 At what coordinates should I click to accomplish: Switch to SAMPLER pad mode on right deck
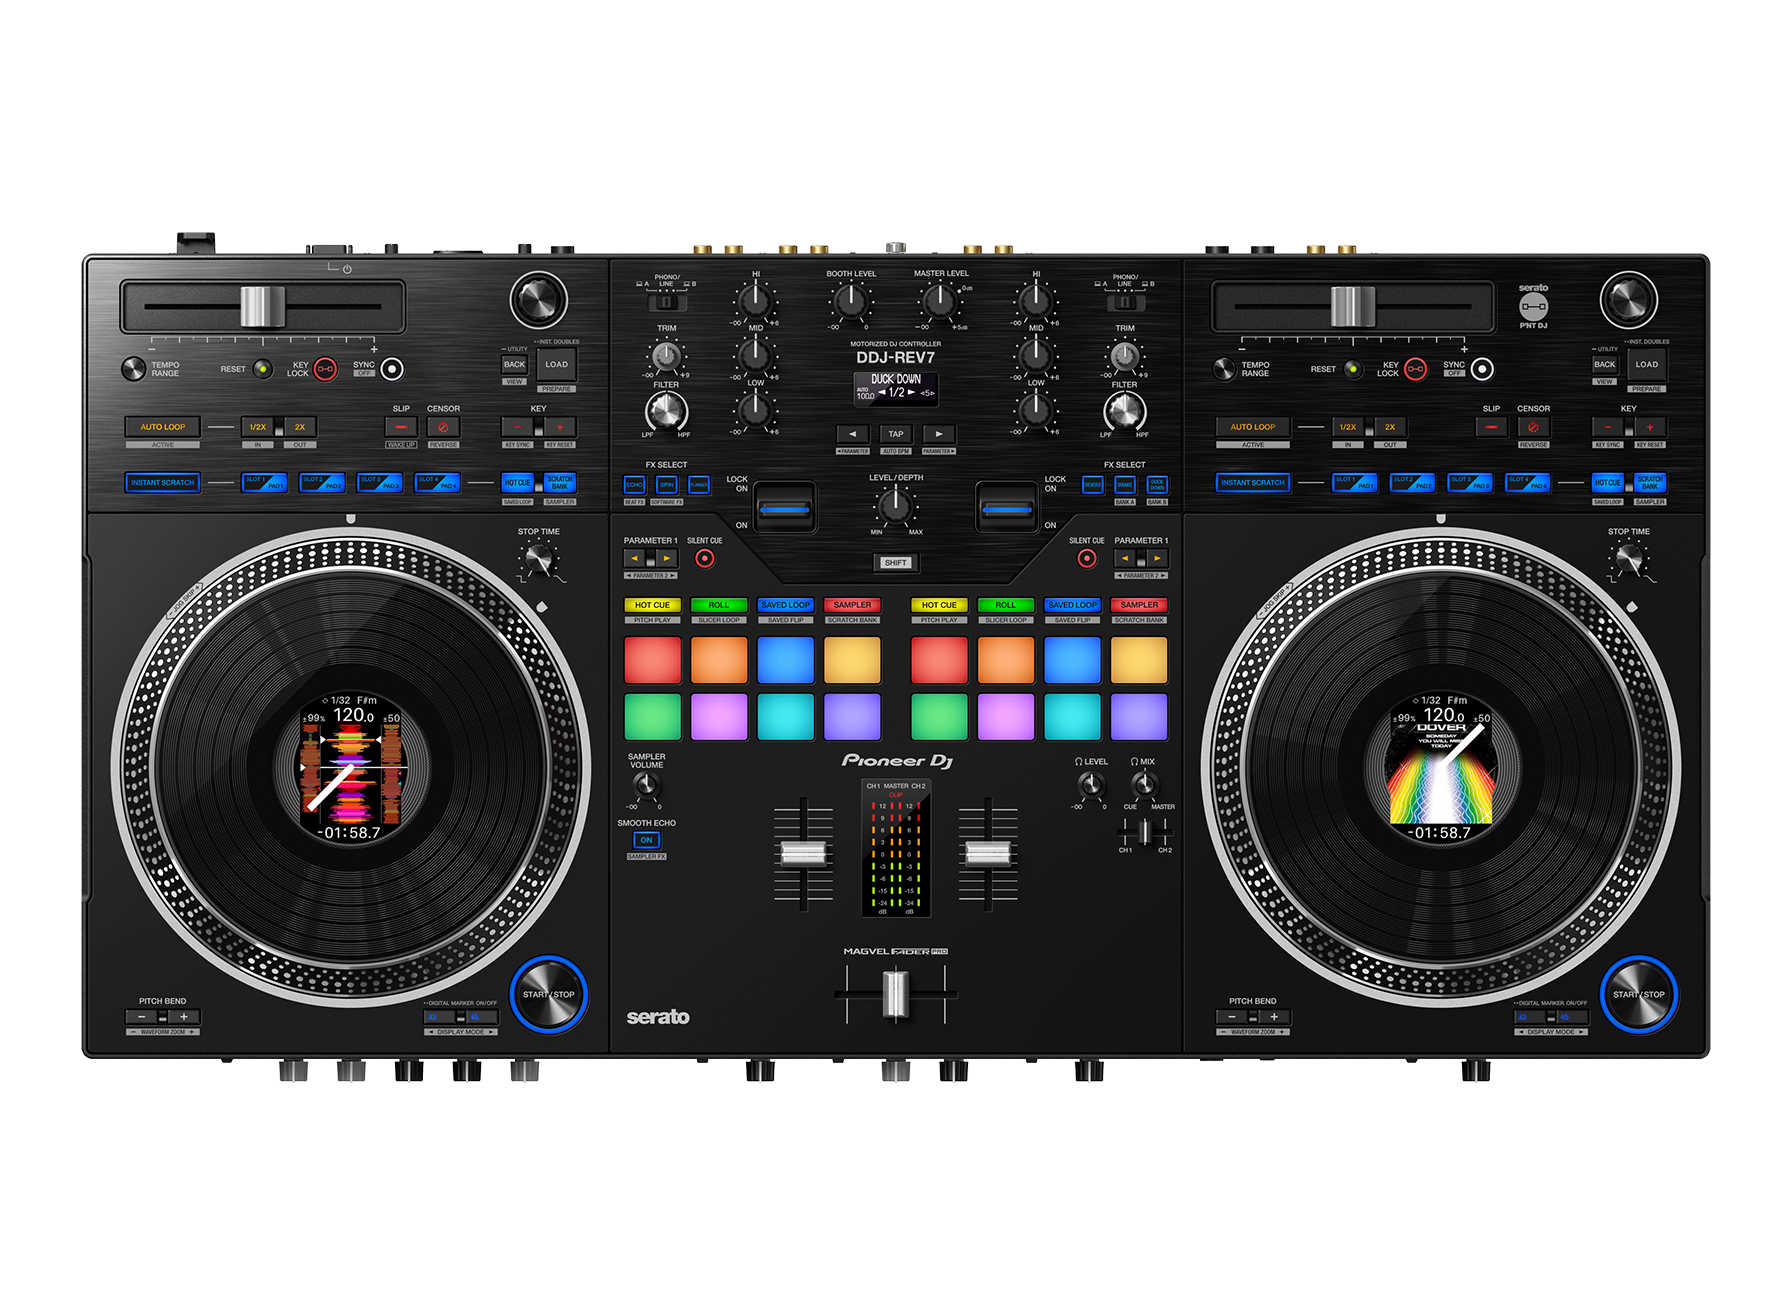[1139, 605]
